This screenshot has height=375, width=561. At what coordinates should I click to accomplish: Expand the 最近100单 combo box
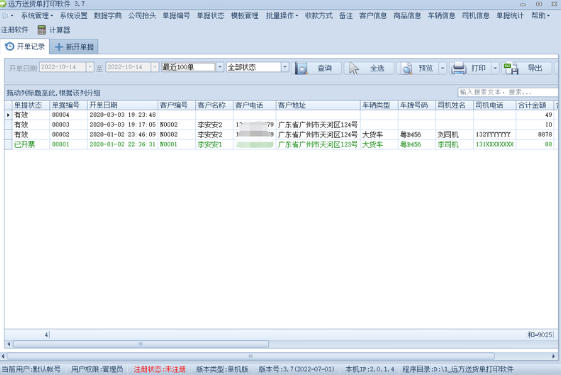[x=220, y=67]
